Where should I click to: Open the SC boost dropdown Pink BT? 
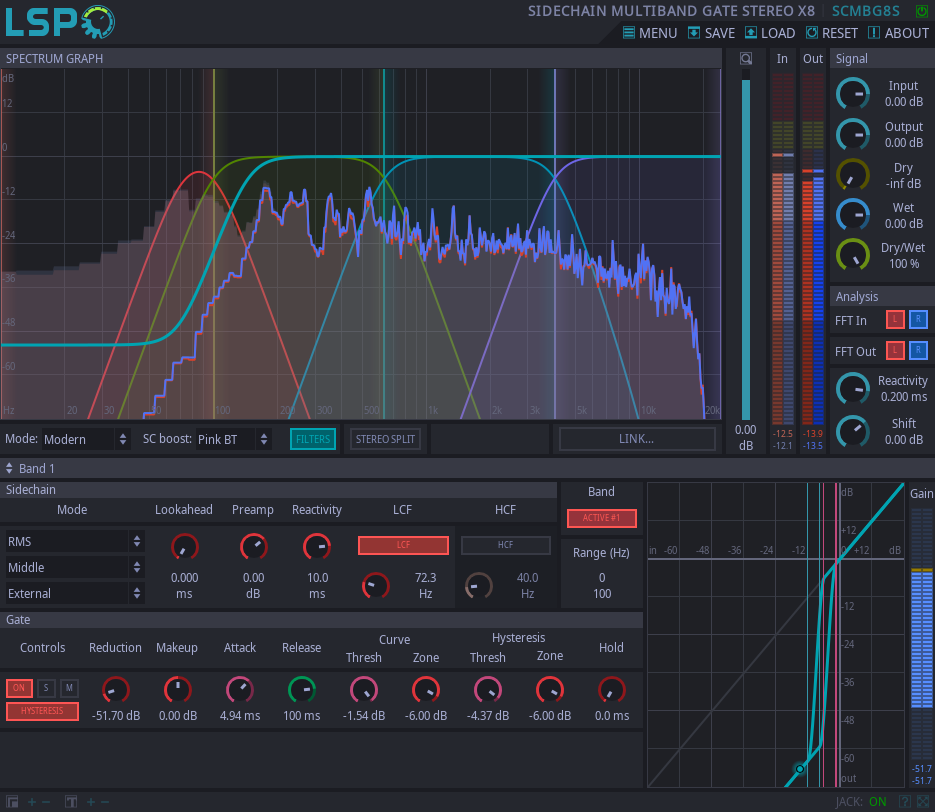233,439
